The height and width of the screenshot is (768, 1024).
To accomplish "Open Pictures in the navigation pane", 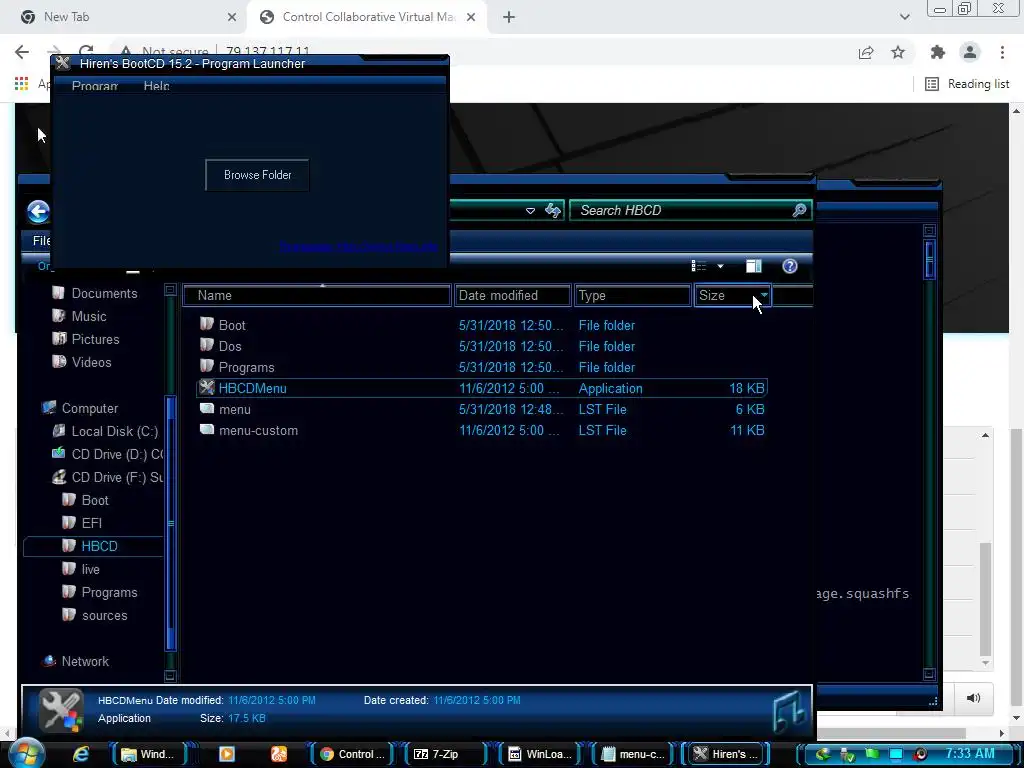I will click(95, 339).
